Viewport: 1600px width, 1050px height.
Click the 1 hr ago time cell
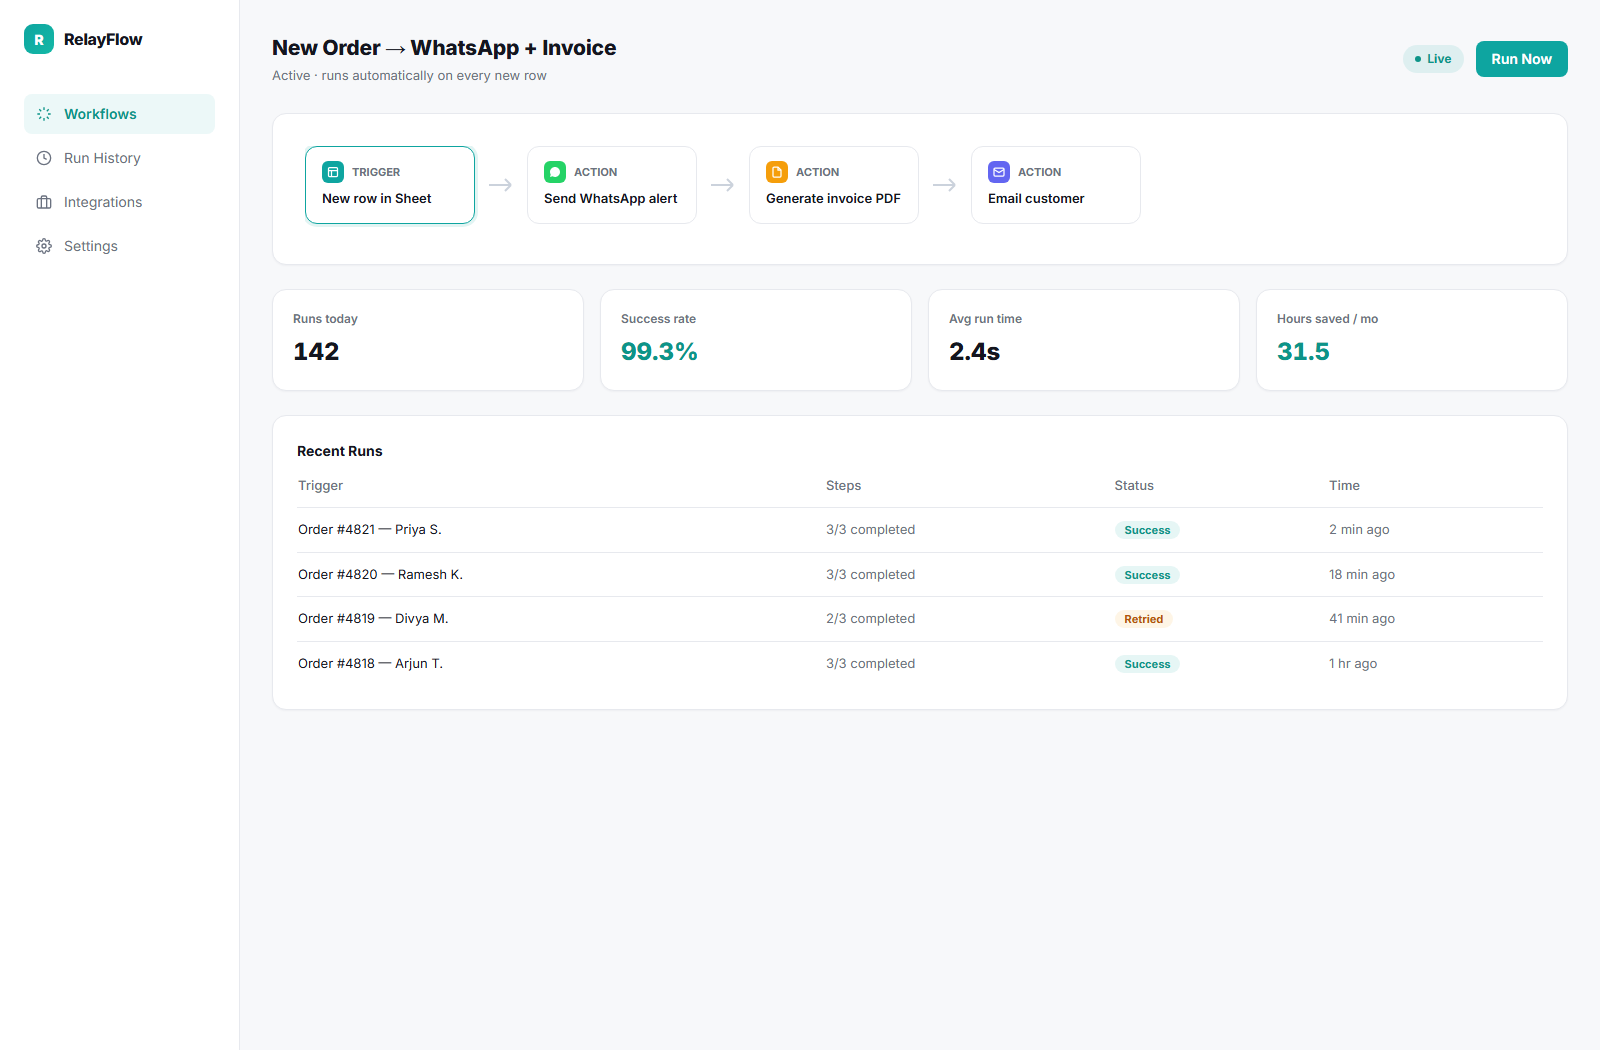click(x=1353, y=664)
